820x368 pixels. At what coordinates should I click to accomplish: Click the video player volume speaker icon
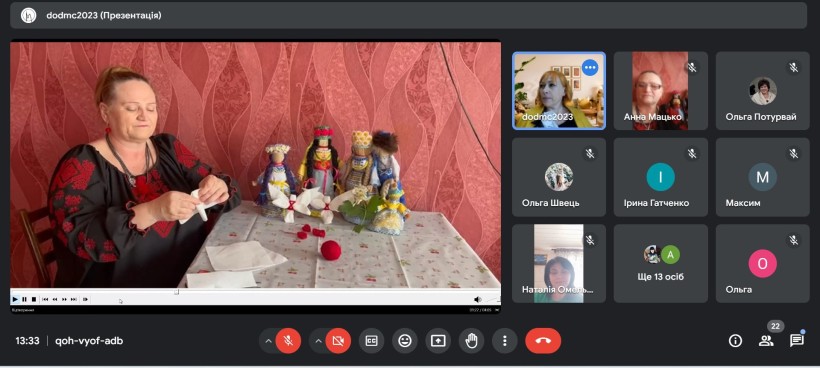(477, 300)
